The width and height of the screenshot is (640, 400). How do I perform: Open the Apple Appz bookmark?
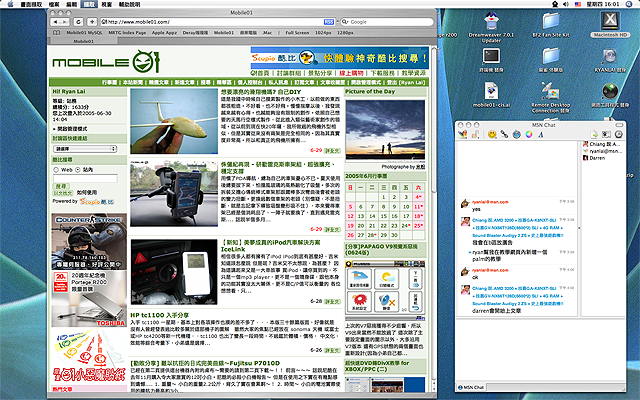tap(164, 33)
